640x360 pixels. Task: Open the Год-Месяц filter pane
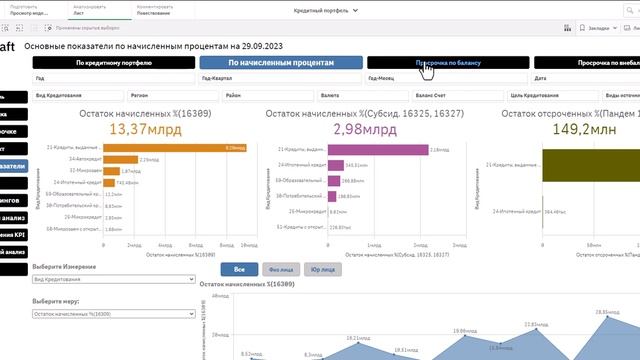[x=447, y=78]
